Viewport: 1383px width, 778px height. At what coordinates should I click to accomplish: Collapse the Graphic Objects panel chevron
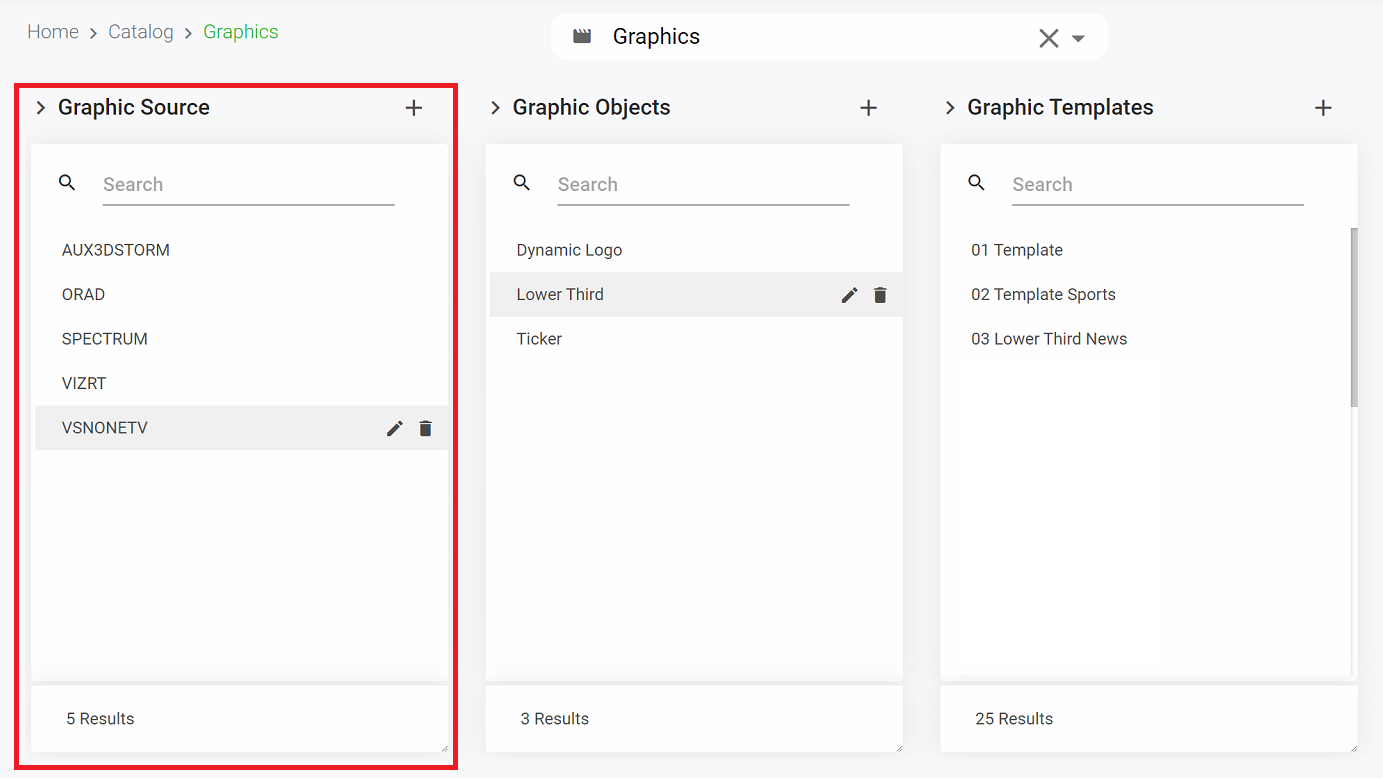click(495, 108)
